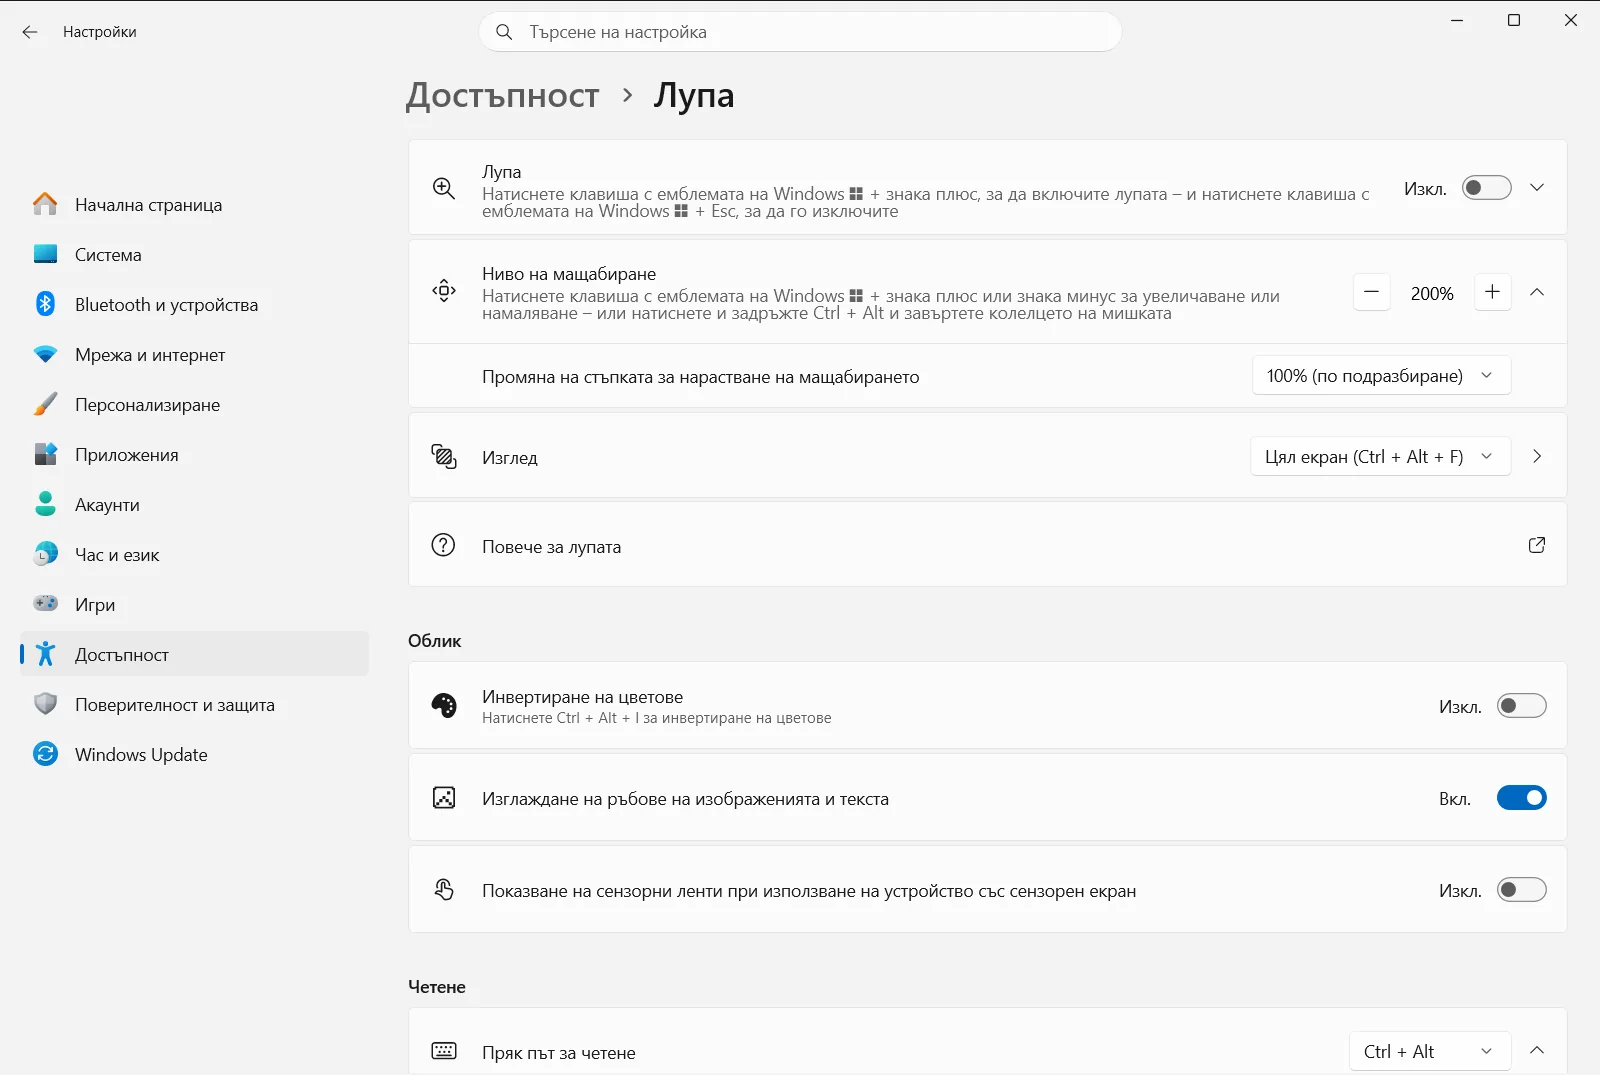Click the Приложения apps icon
The width and height of the screenshot is (1600, 1075).
45,454
